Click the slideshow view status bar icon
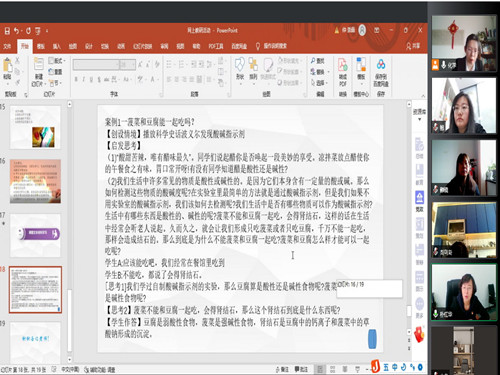The height and width of the screenshot is (375, 500). point(358,369)
